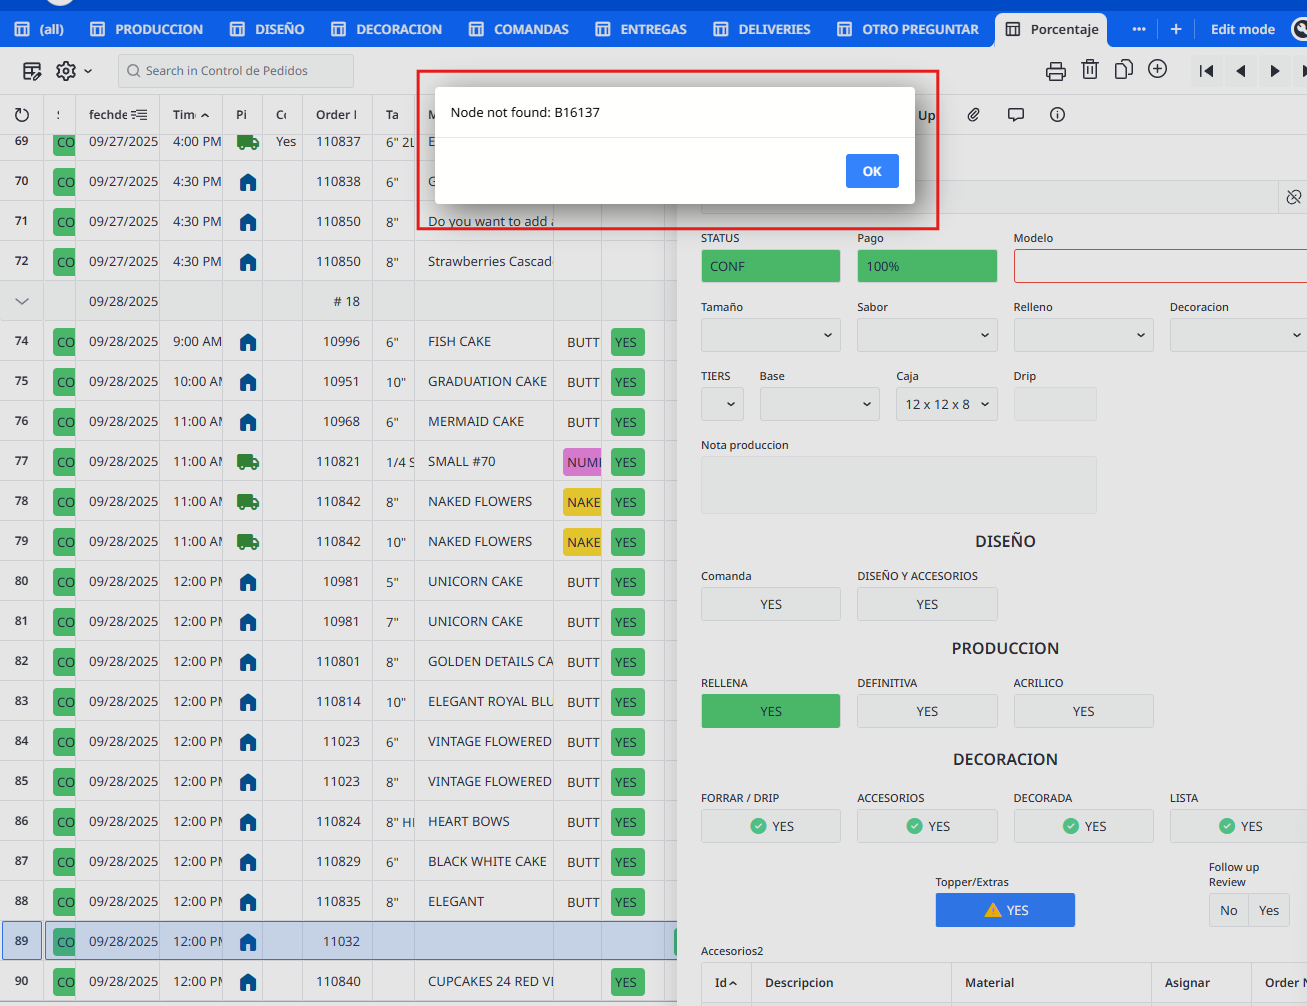The width and height of the screenshot is (1307, 1006).
Task: Collapse the 09/28/2025 group row
Action: (x=22, y=301)
